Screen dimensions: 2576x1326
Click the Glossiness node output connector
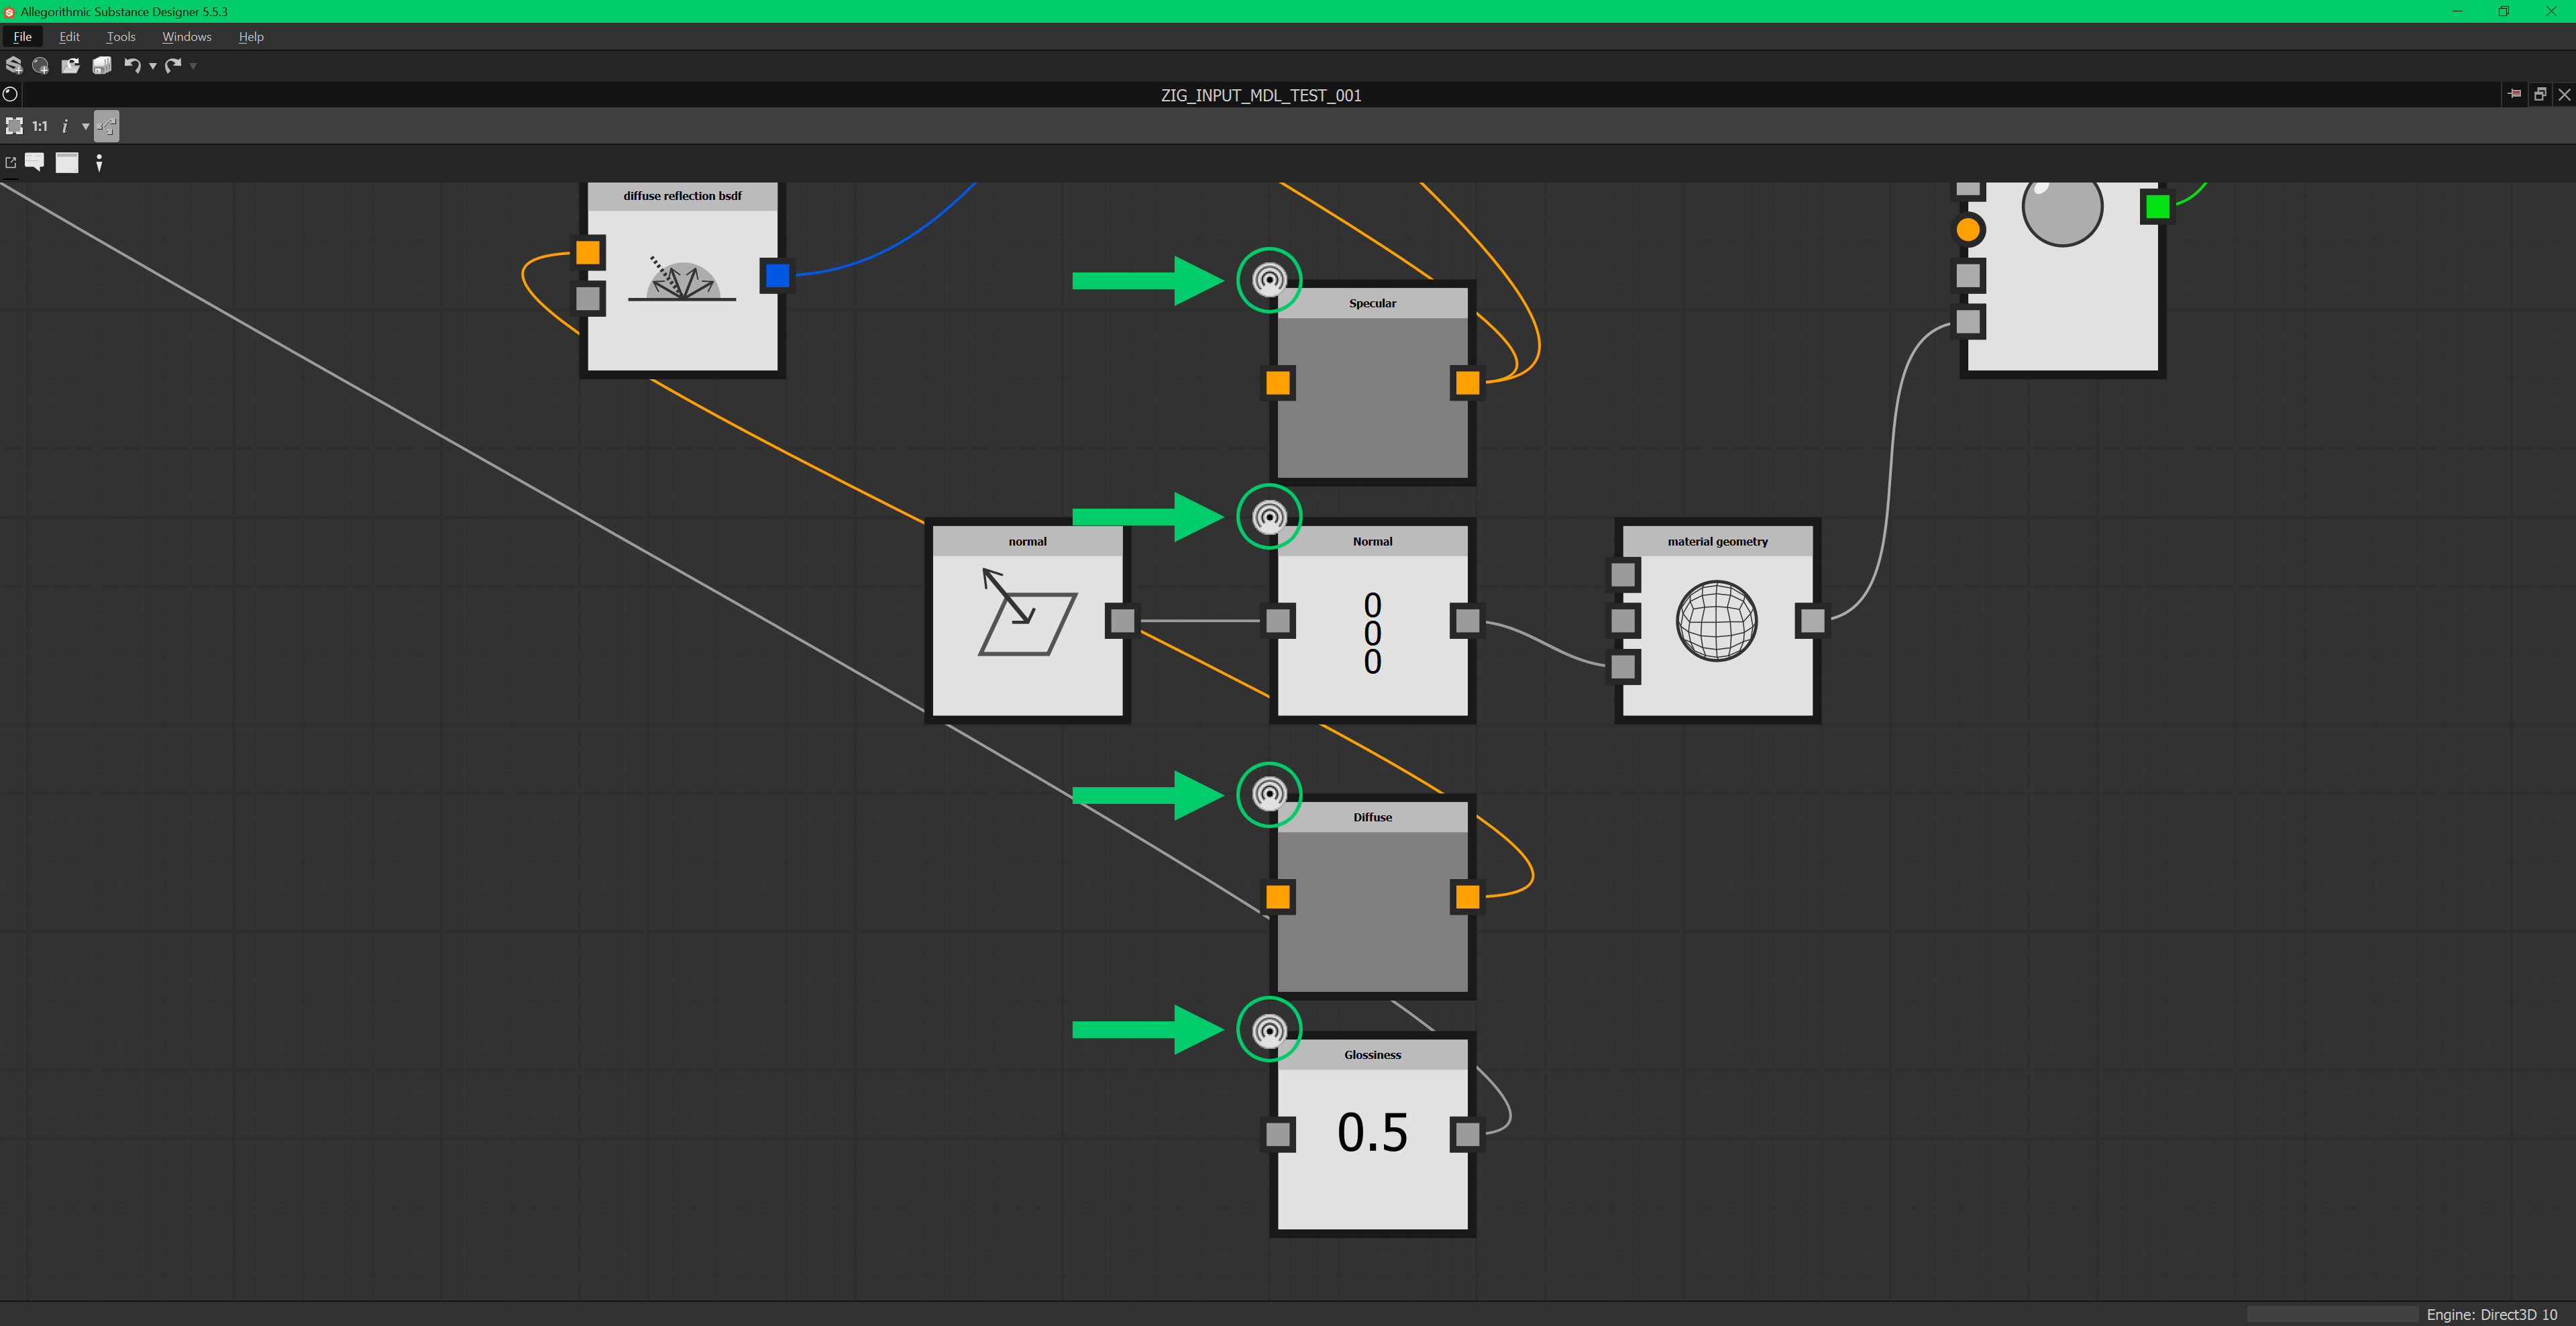(x=1467, y=1135)
